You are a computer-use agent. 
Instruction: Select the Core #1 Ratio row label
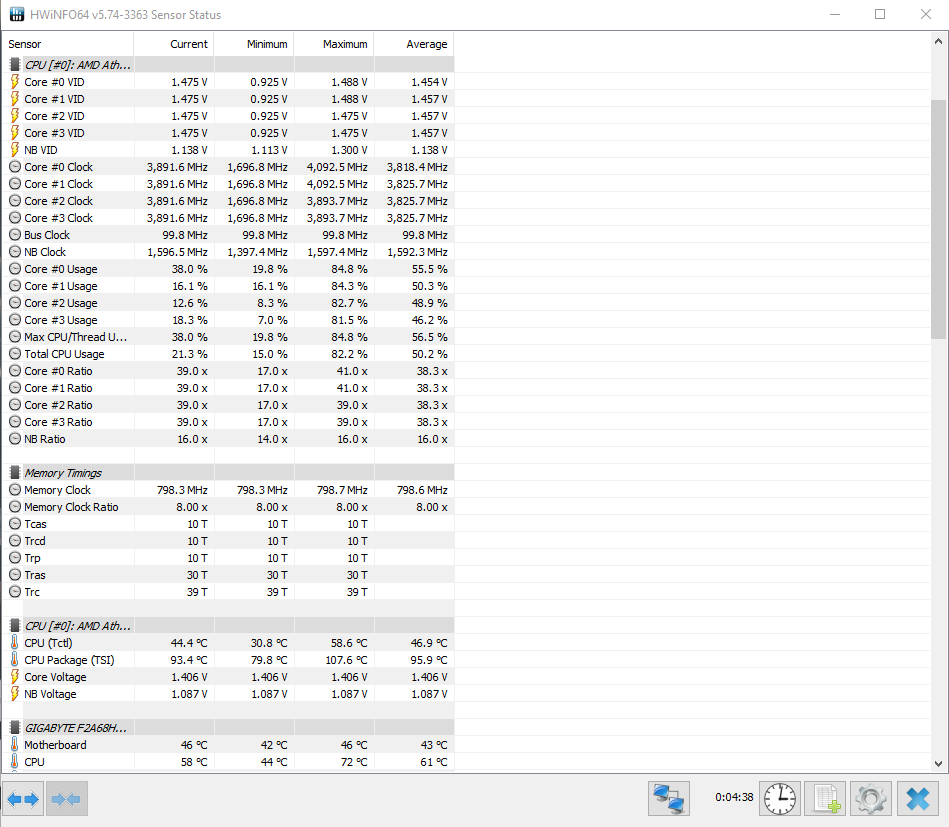coord(58,387)
